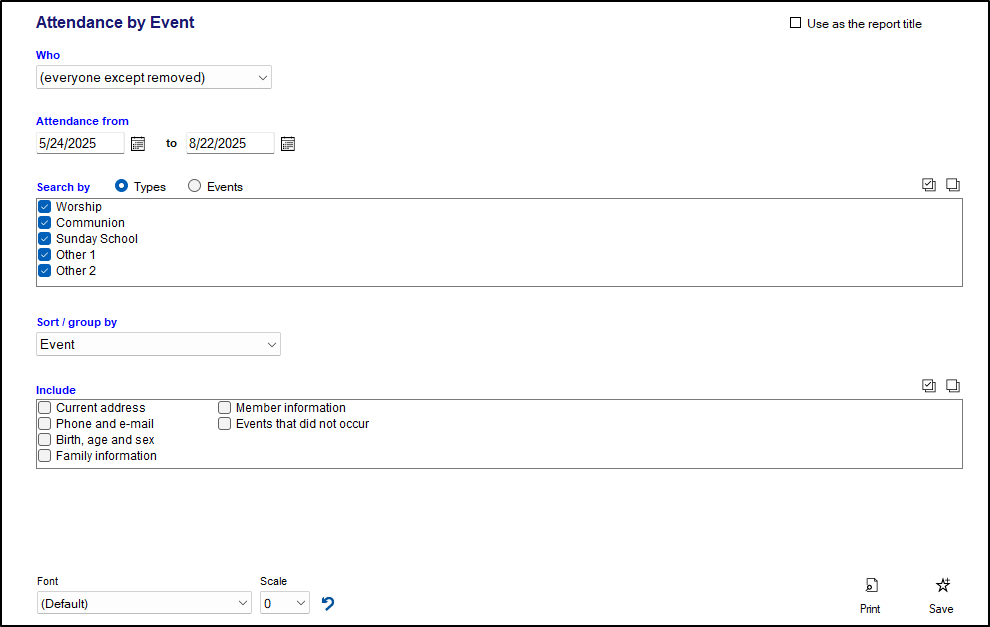This screenshot has height=627, width=990.
Task: Check all items in Search by list
Action: coord(929,185)
